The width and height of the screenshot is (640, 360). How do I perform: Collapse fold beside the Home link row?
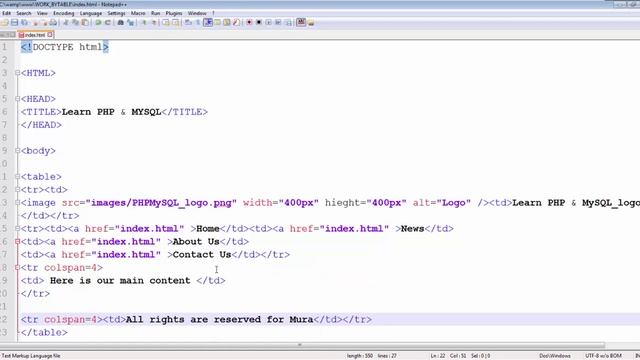(x=17, y=229)
